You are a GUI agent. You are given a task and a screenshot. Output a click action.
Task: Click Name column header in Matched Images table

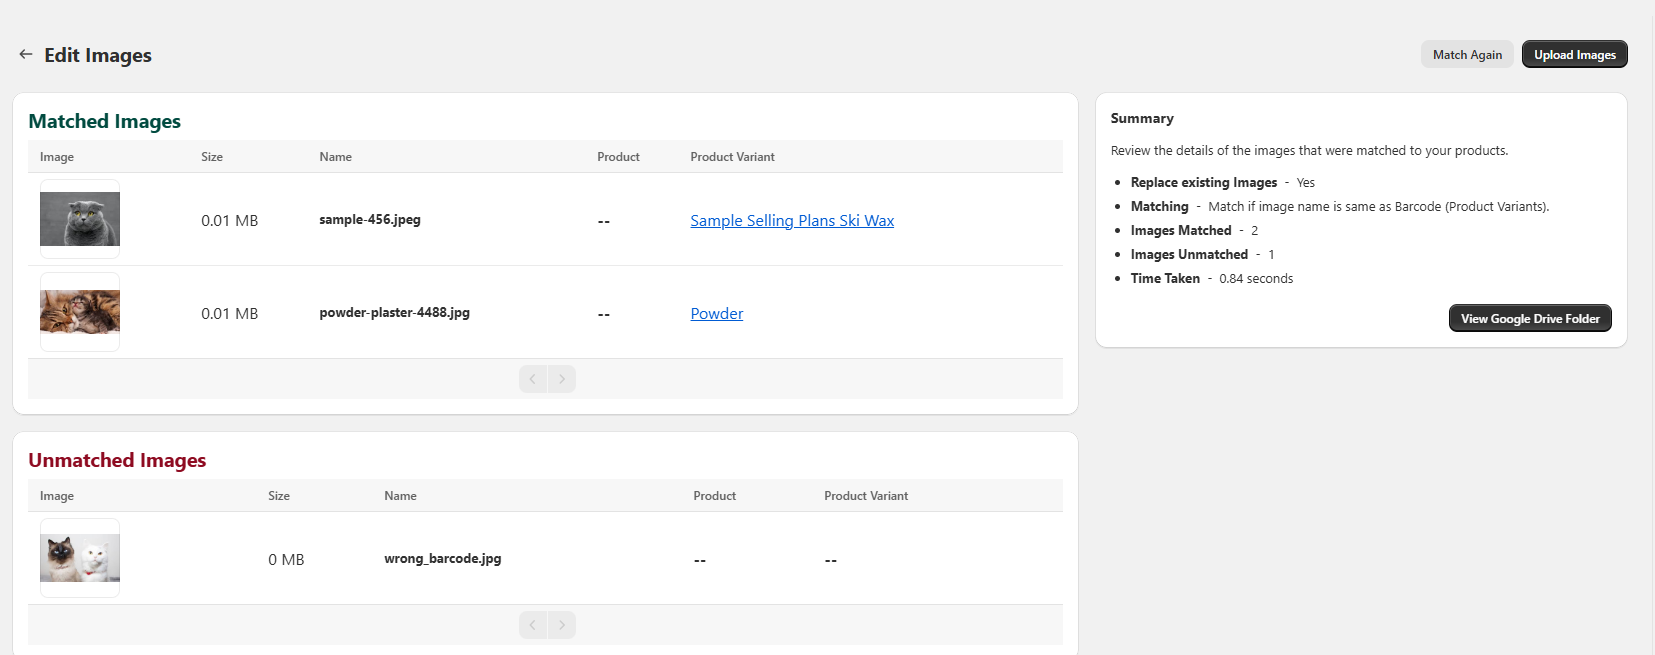(x=335, y=157)
